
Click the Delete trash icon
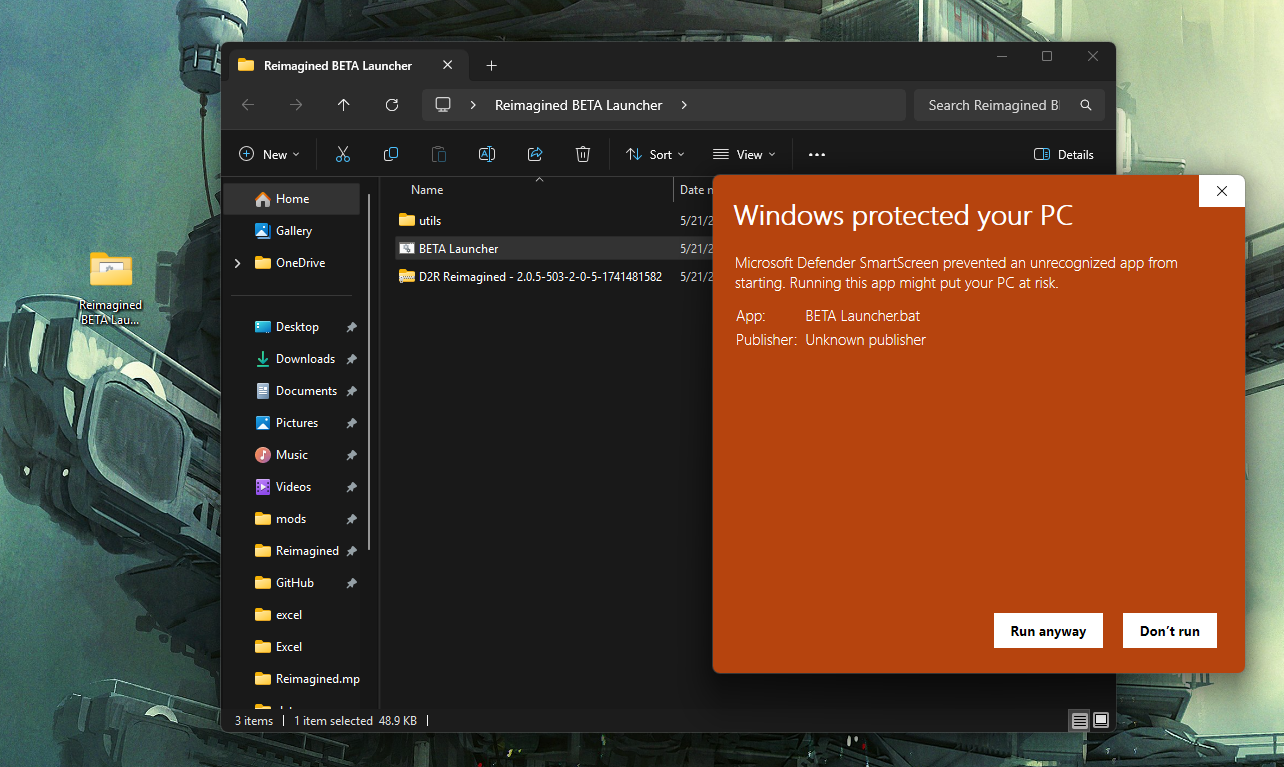(x=583, y=154)
